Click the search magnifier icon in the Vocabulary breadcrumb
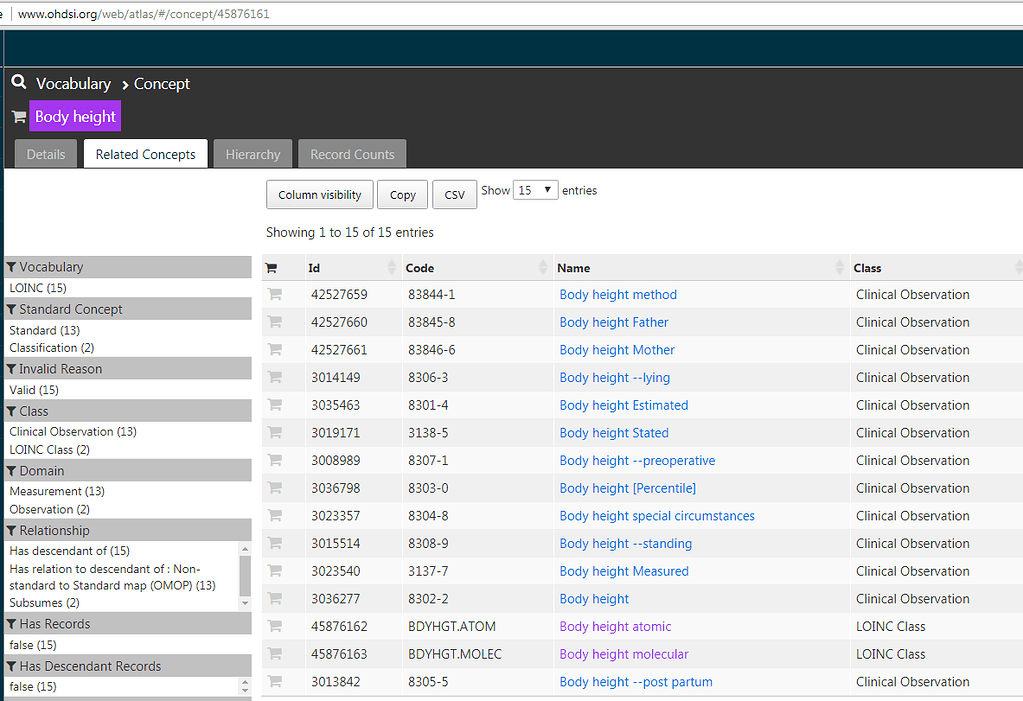This screenshot has height=701, width=1023. click(18, 82)
